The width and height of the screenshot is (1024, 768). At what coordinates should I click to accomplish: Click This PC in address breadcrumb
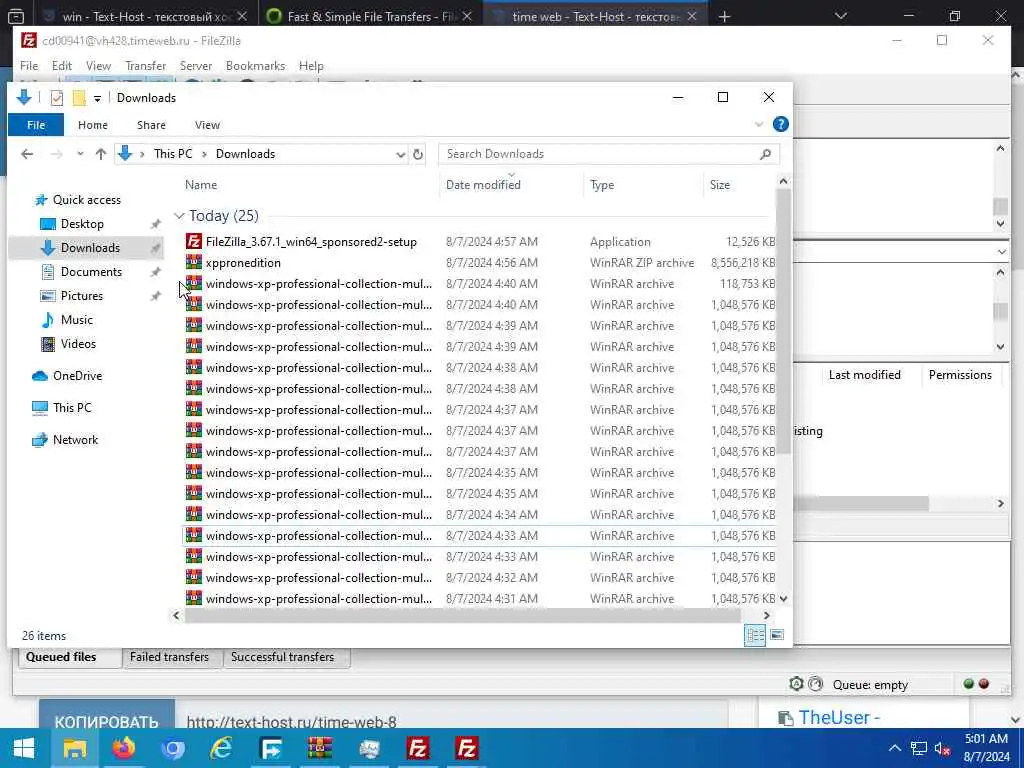point(173,154)
